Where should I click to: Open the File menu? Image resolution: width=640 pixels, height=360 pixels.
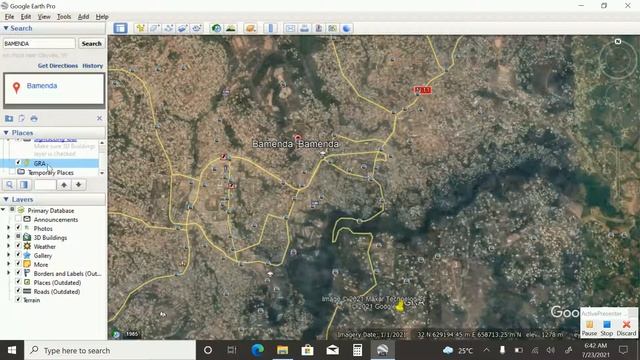tap(9, 17)
